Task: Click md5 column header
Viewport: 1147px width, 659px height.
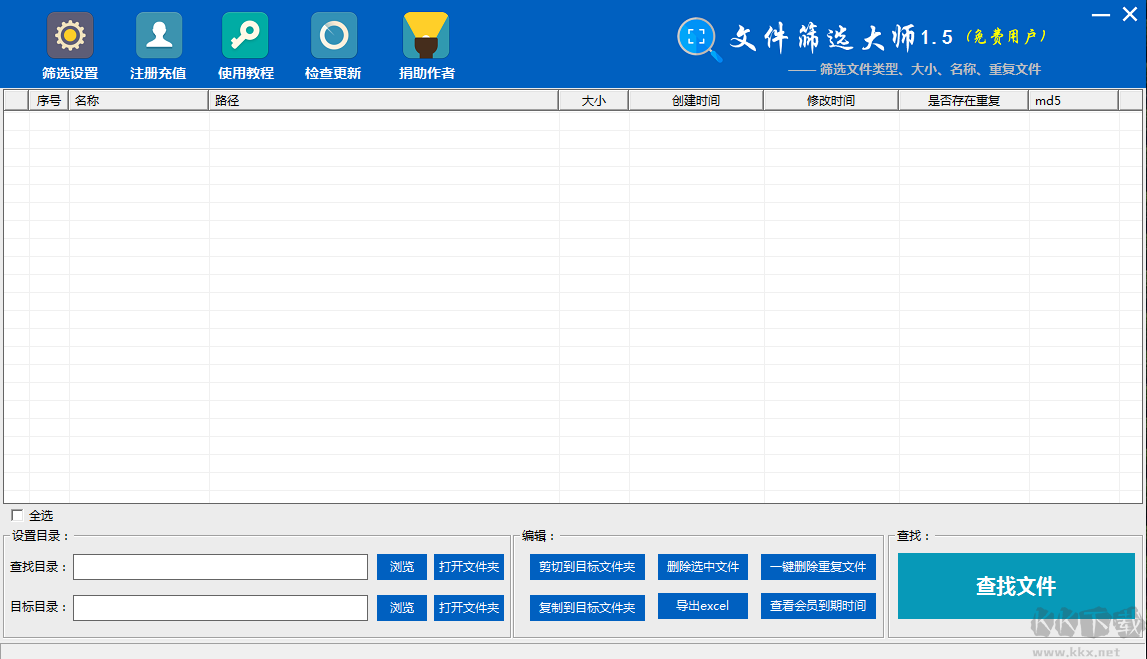Action: tap(1073, 100)
